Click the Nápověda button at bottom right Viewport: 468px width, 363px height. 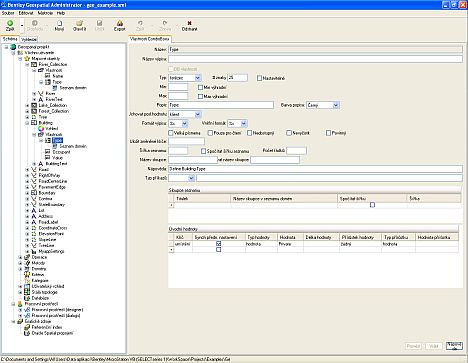[x=454, y=346]
